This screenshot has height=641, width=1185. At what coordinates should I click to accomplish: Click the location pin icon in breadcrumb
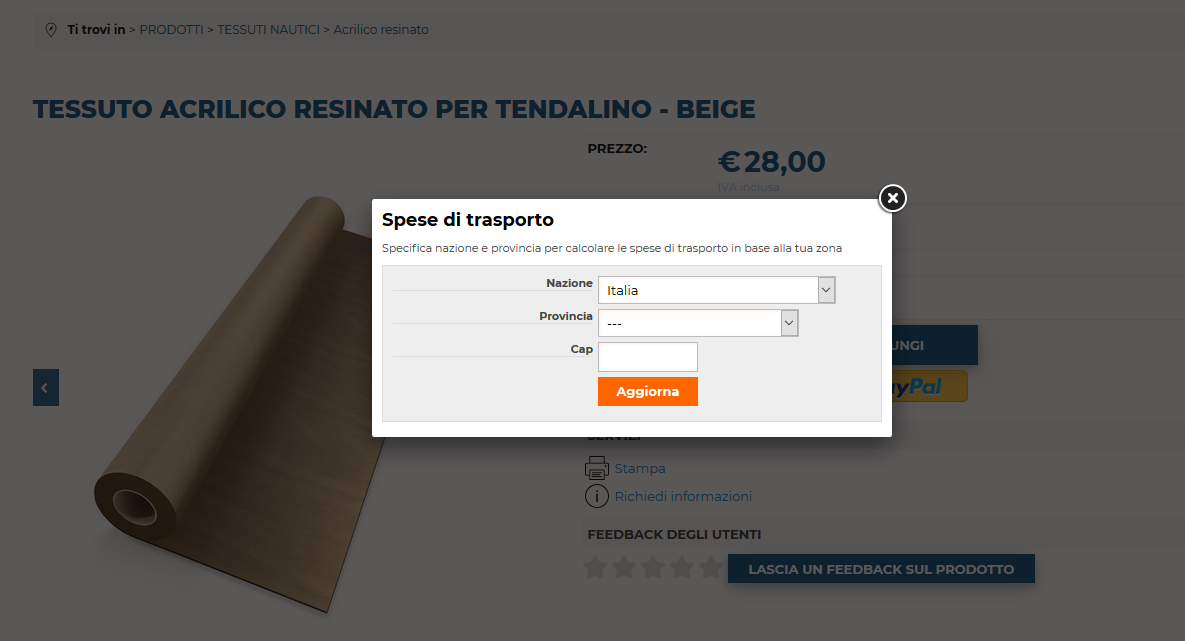(51, 30)
